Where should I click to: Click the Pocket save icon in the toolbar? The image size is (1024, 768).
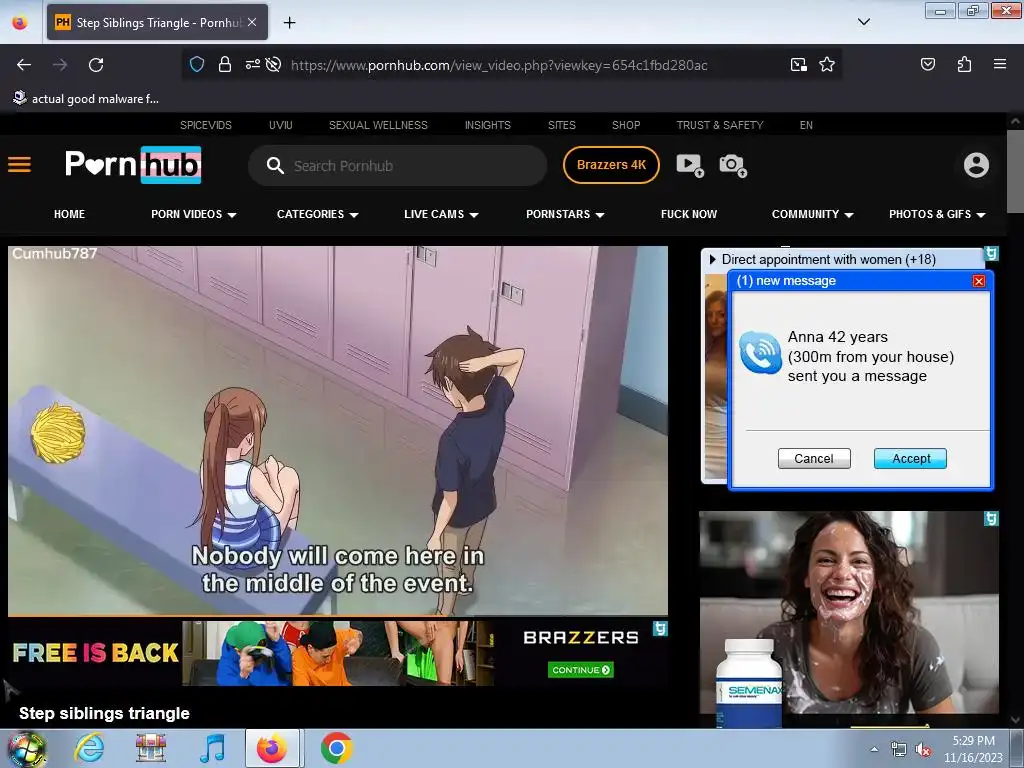tap(927, 64)
